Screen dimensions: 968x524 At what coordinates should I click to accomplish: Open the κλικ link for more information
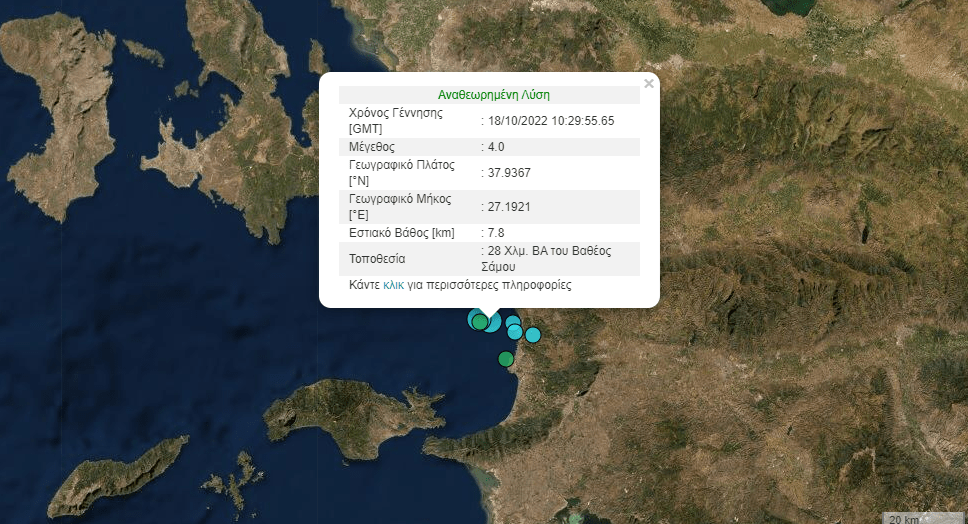[x=393, y=285]
